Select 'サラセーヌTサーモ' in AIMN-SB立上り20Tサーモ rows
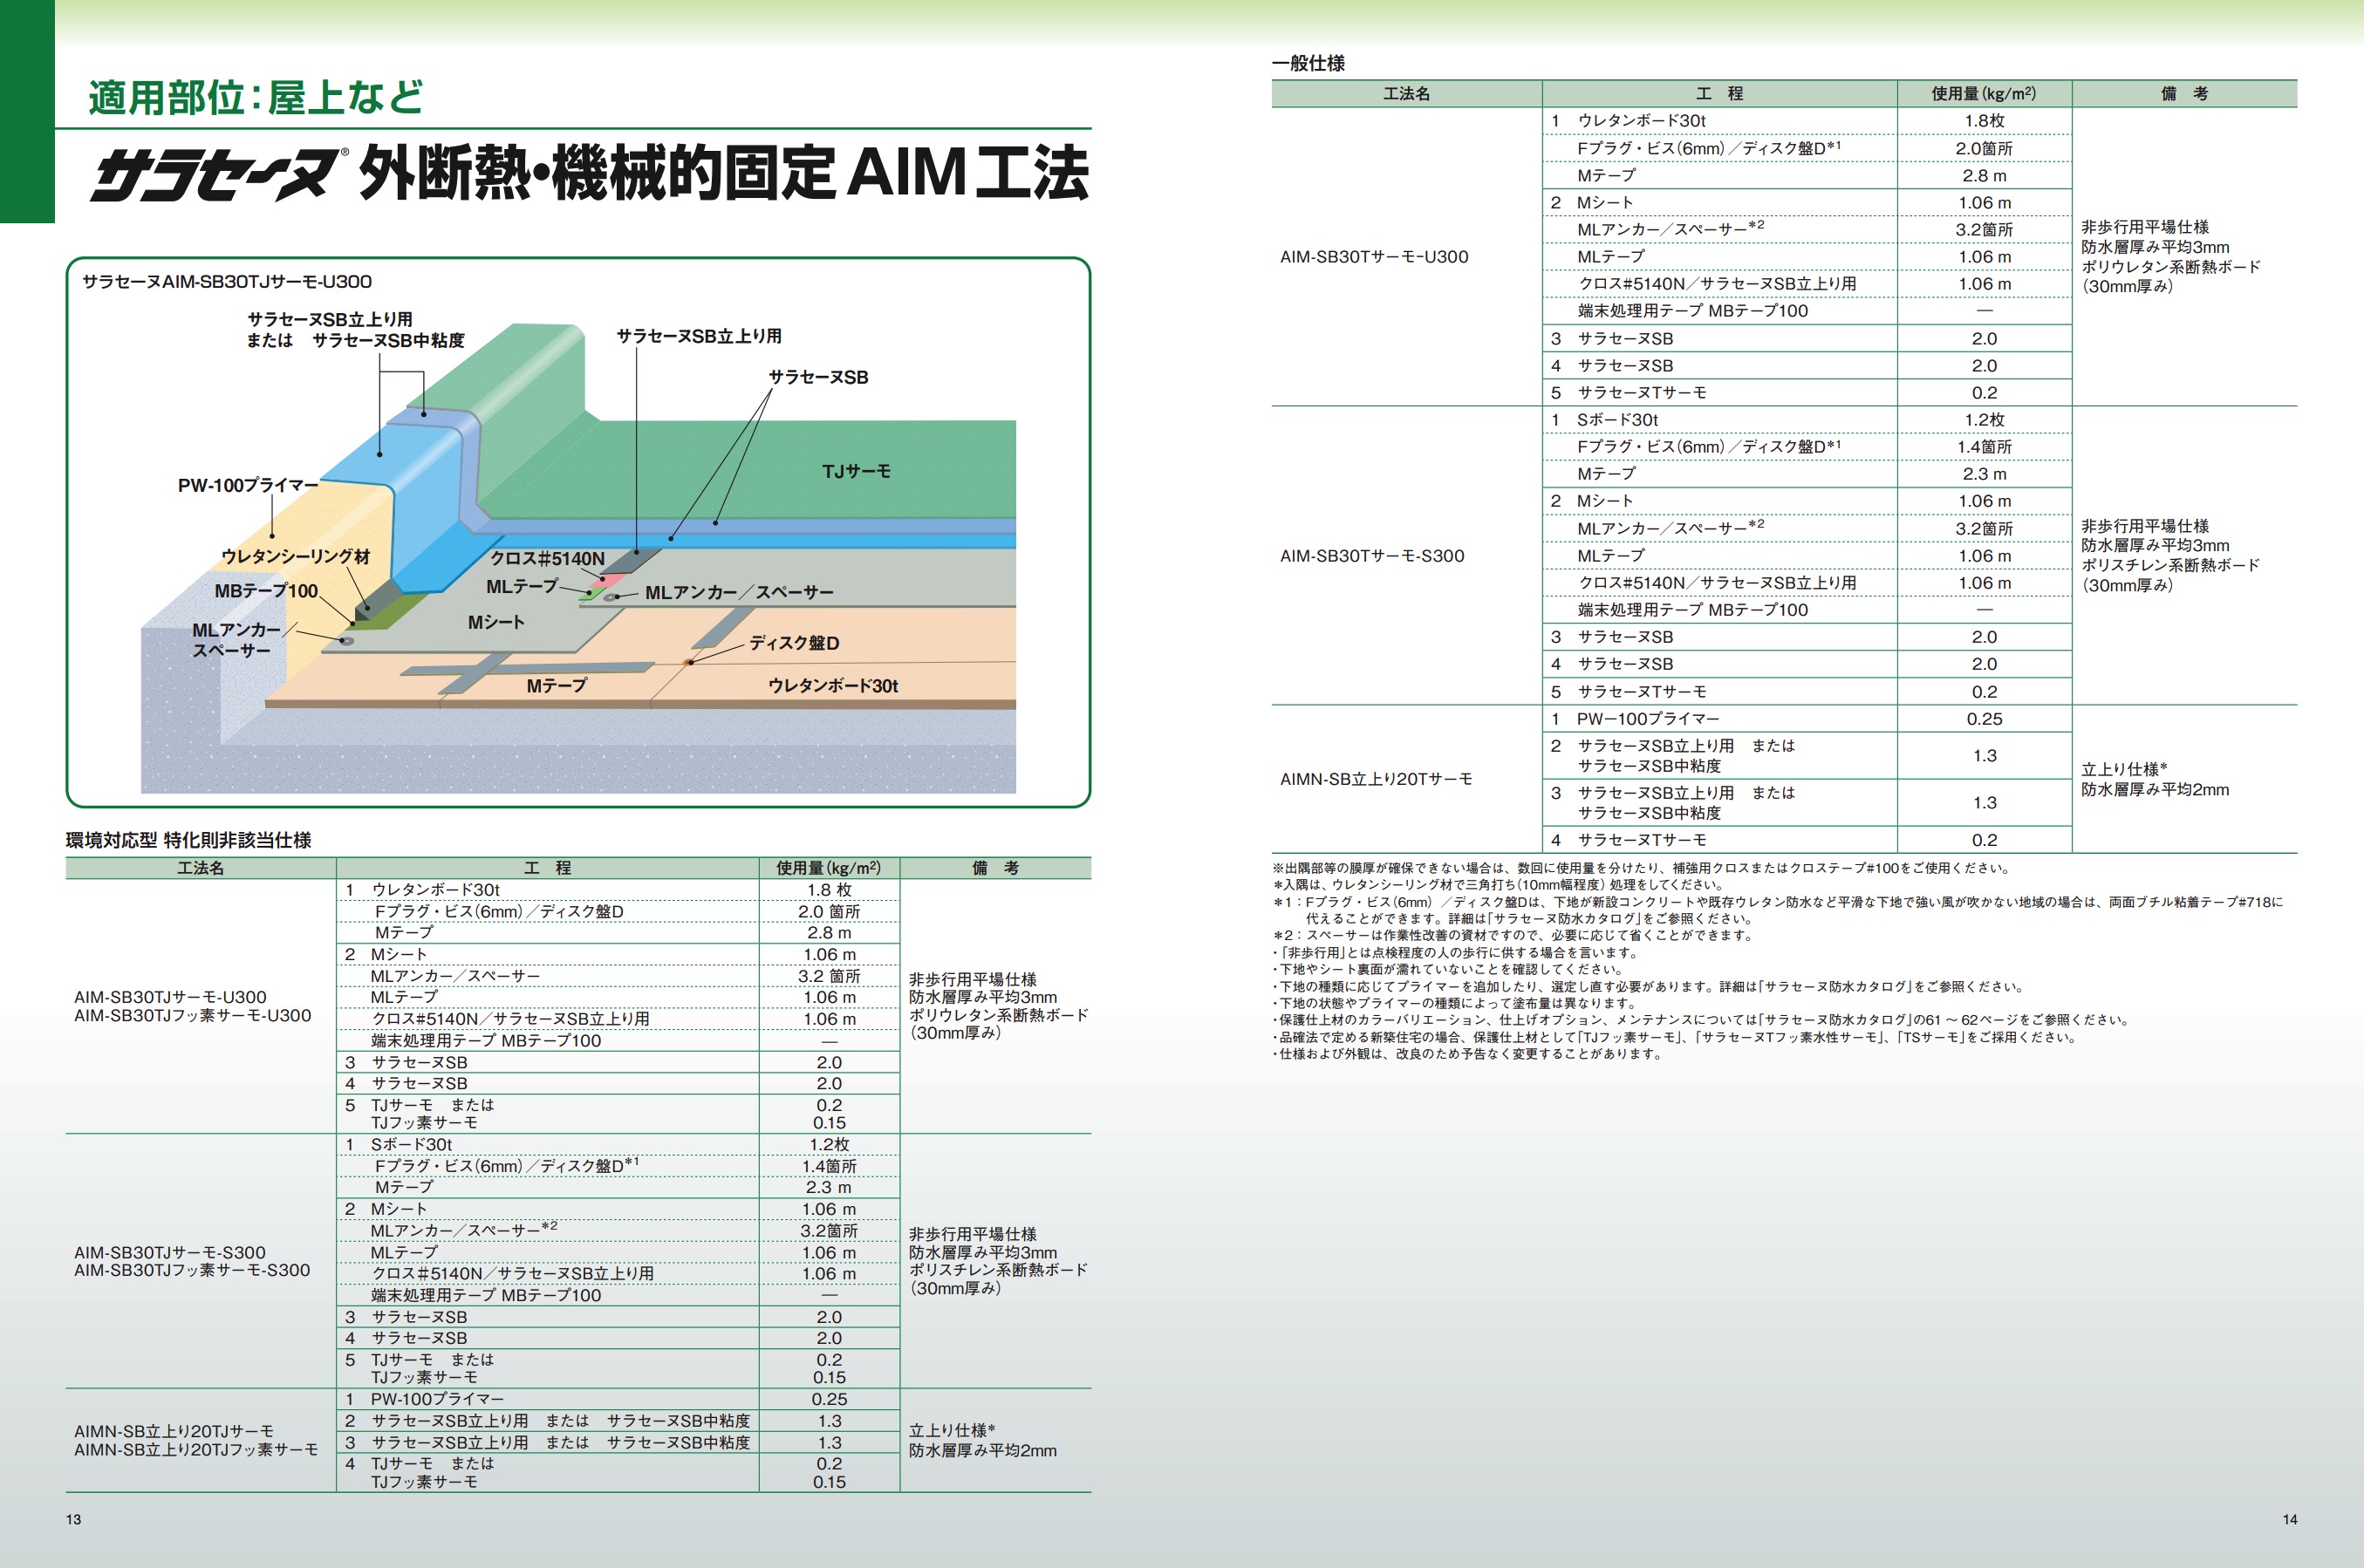Screen dimensions: 2364x1568 pyautogui.click(x=1641, y=841)
